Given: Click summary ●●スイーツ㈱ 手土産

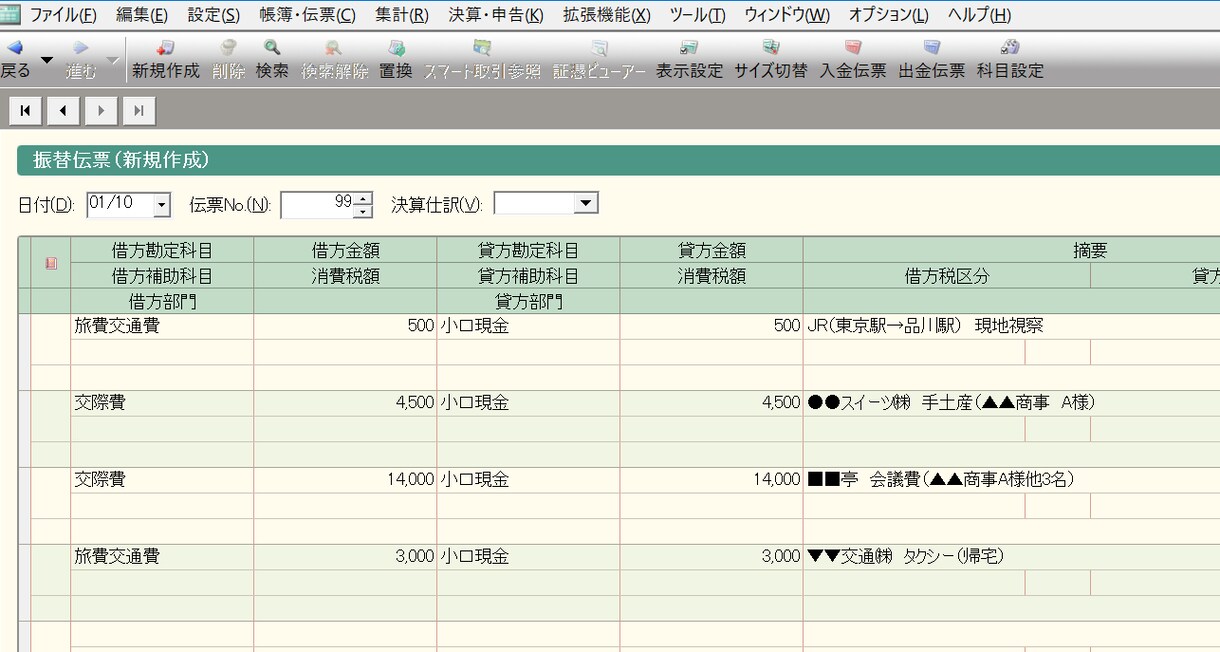Looking at the screenshot, I should (951, 403).
